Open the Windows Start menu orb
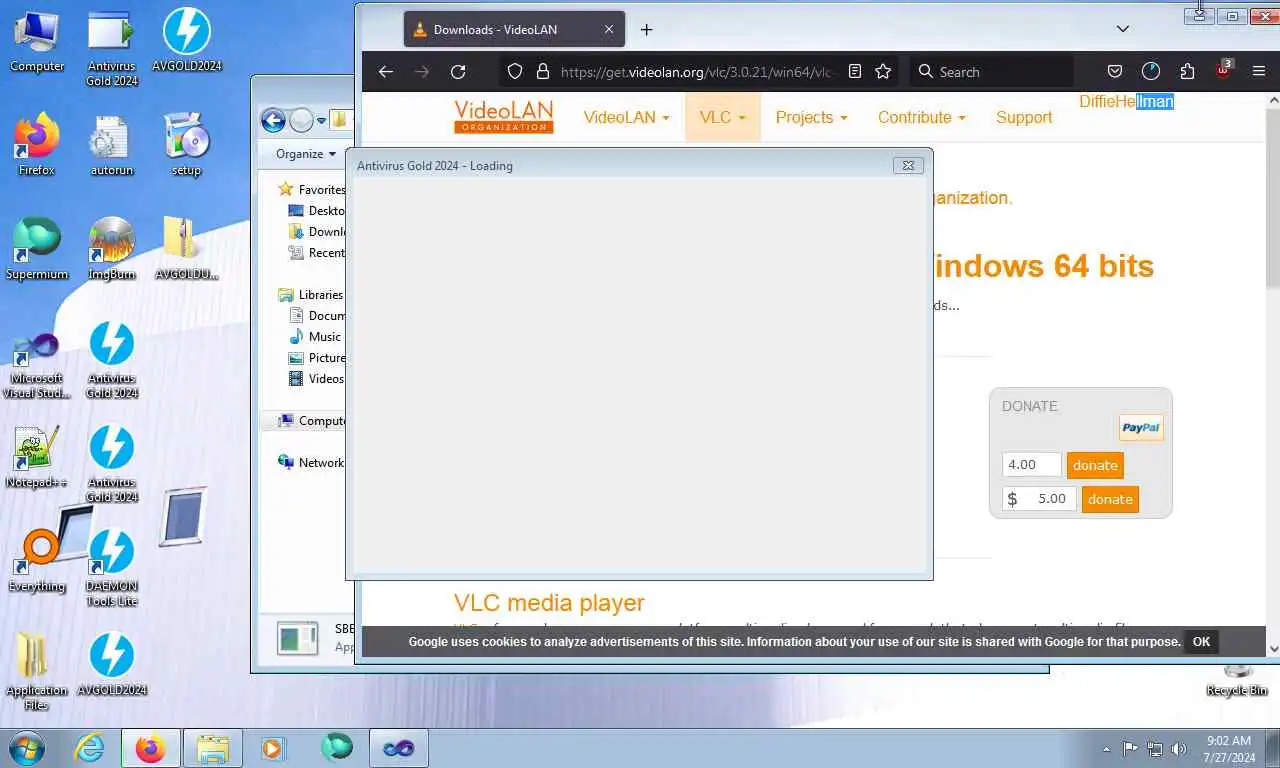This screenshot has height=768, width=1280. coord(27,748)
